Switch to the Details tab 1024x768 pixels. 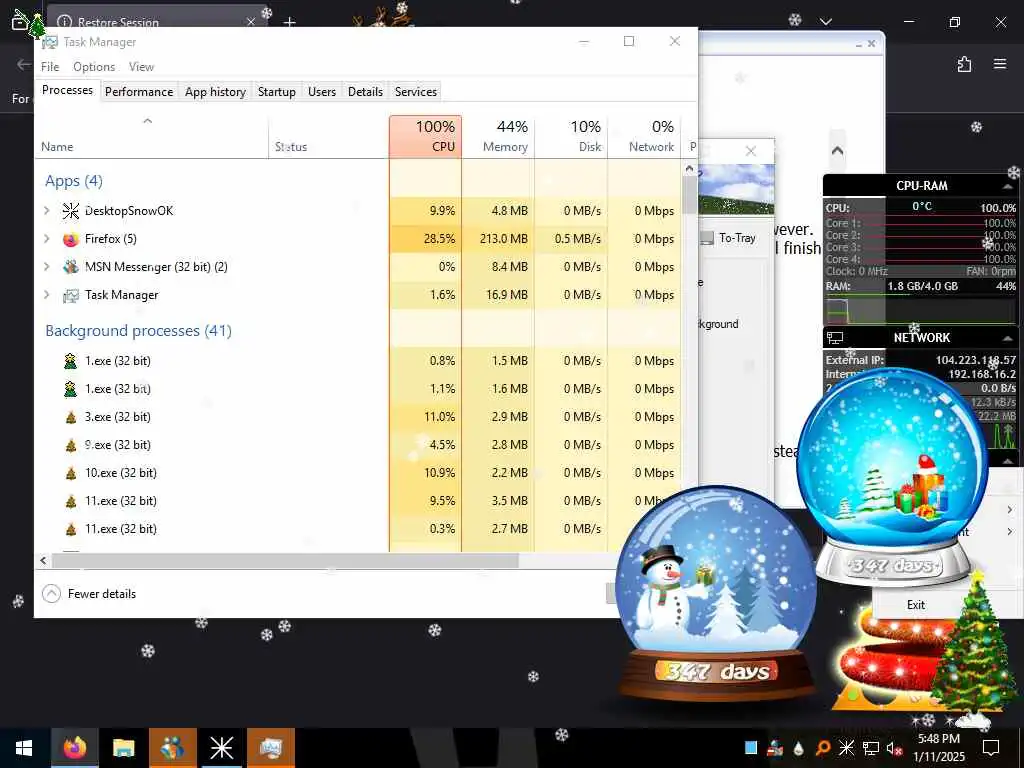365,92
